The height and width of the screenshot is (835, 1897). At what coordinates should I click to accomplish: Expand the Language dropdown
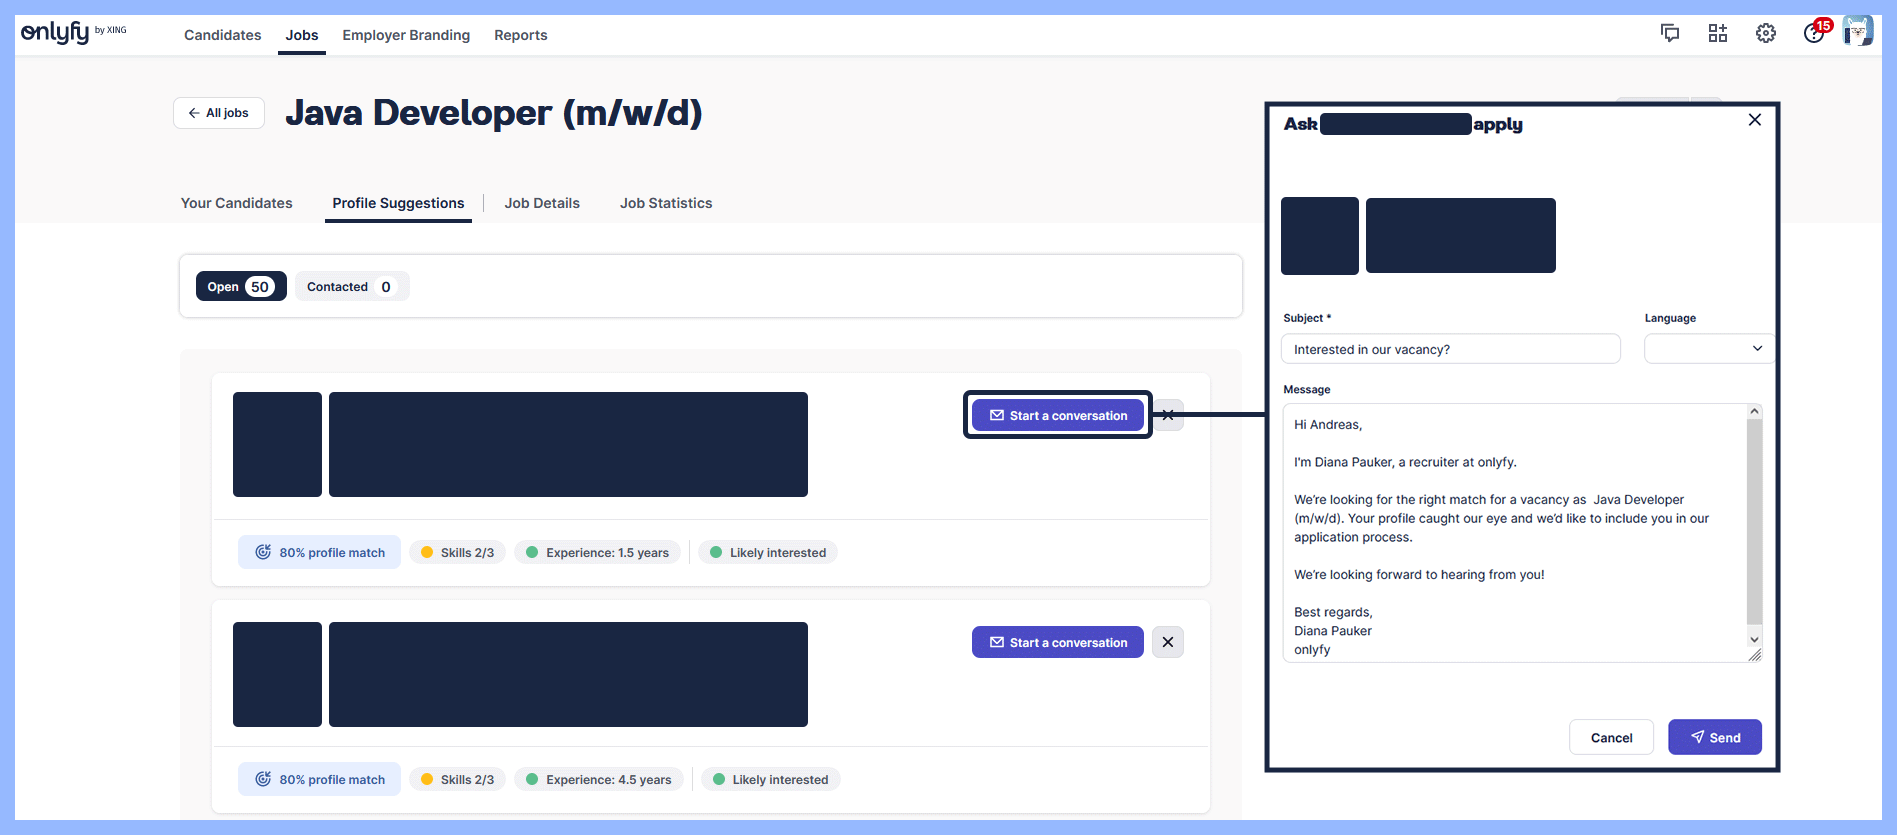pos(1707,348)
